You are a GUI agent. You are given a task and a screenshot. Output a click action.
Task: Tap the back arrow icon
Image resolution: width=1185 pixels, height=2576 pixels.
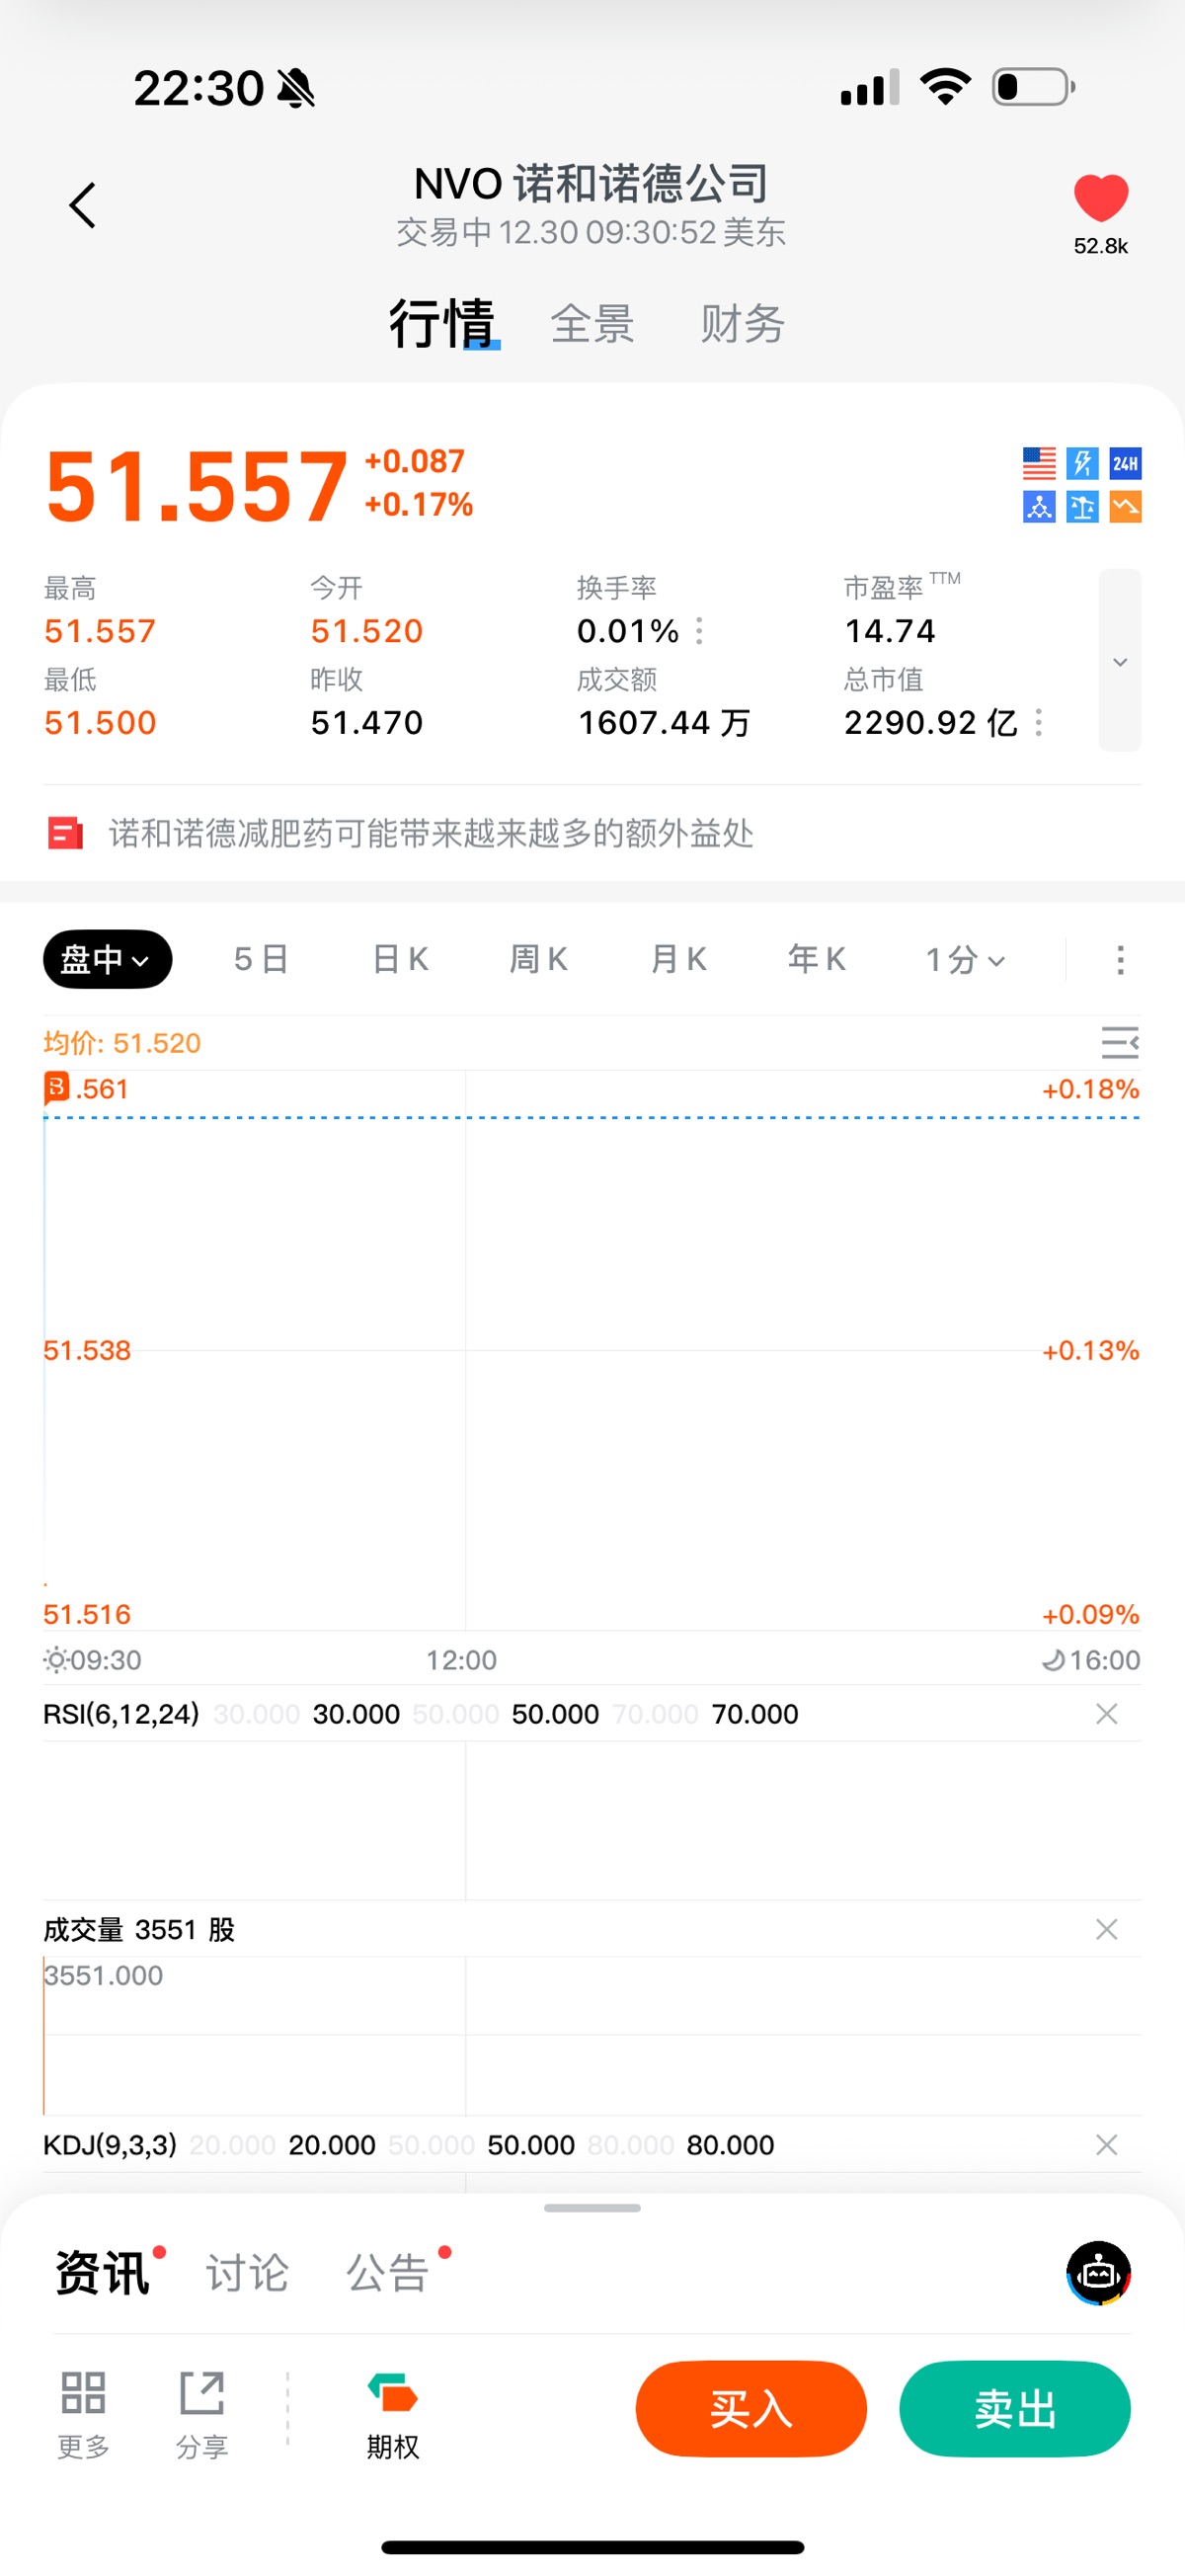(83, 205)
